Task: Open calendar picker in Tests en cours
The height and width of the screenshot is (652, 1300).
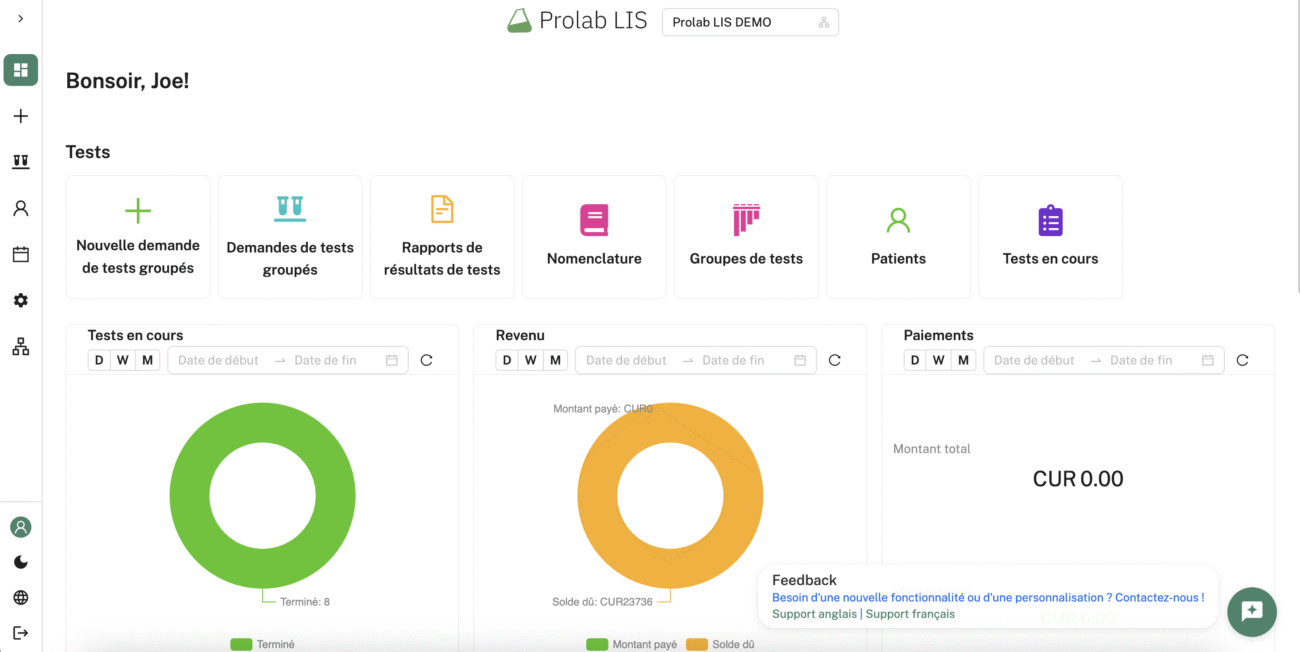Action: pyautogui.click(x=392, y=360)
